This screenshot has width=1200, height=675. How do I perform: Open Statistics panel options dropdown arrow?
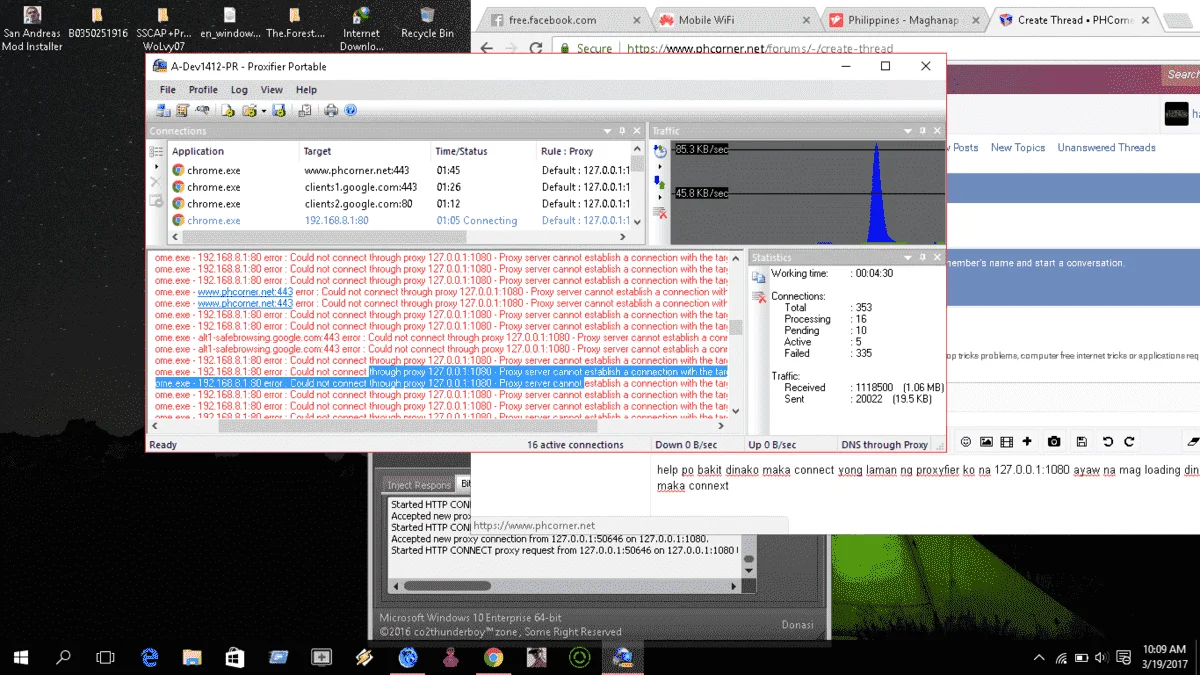click(908, 258)
